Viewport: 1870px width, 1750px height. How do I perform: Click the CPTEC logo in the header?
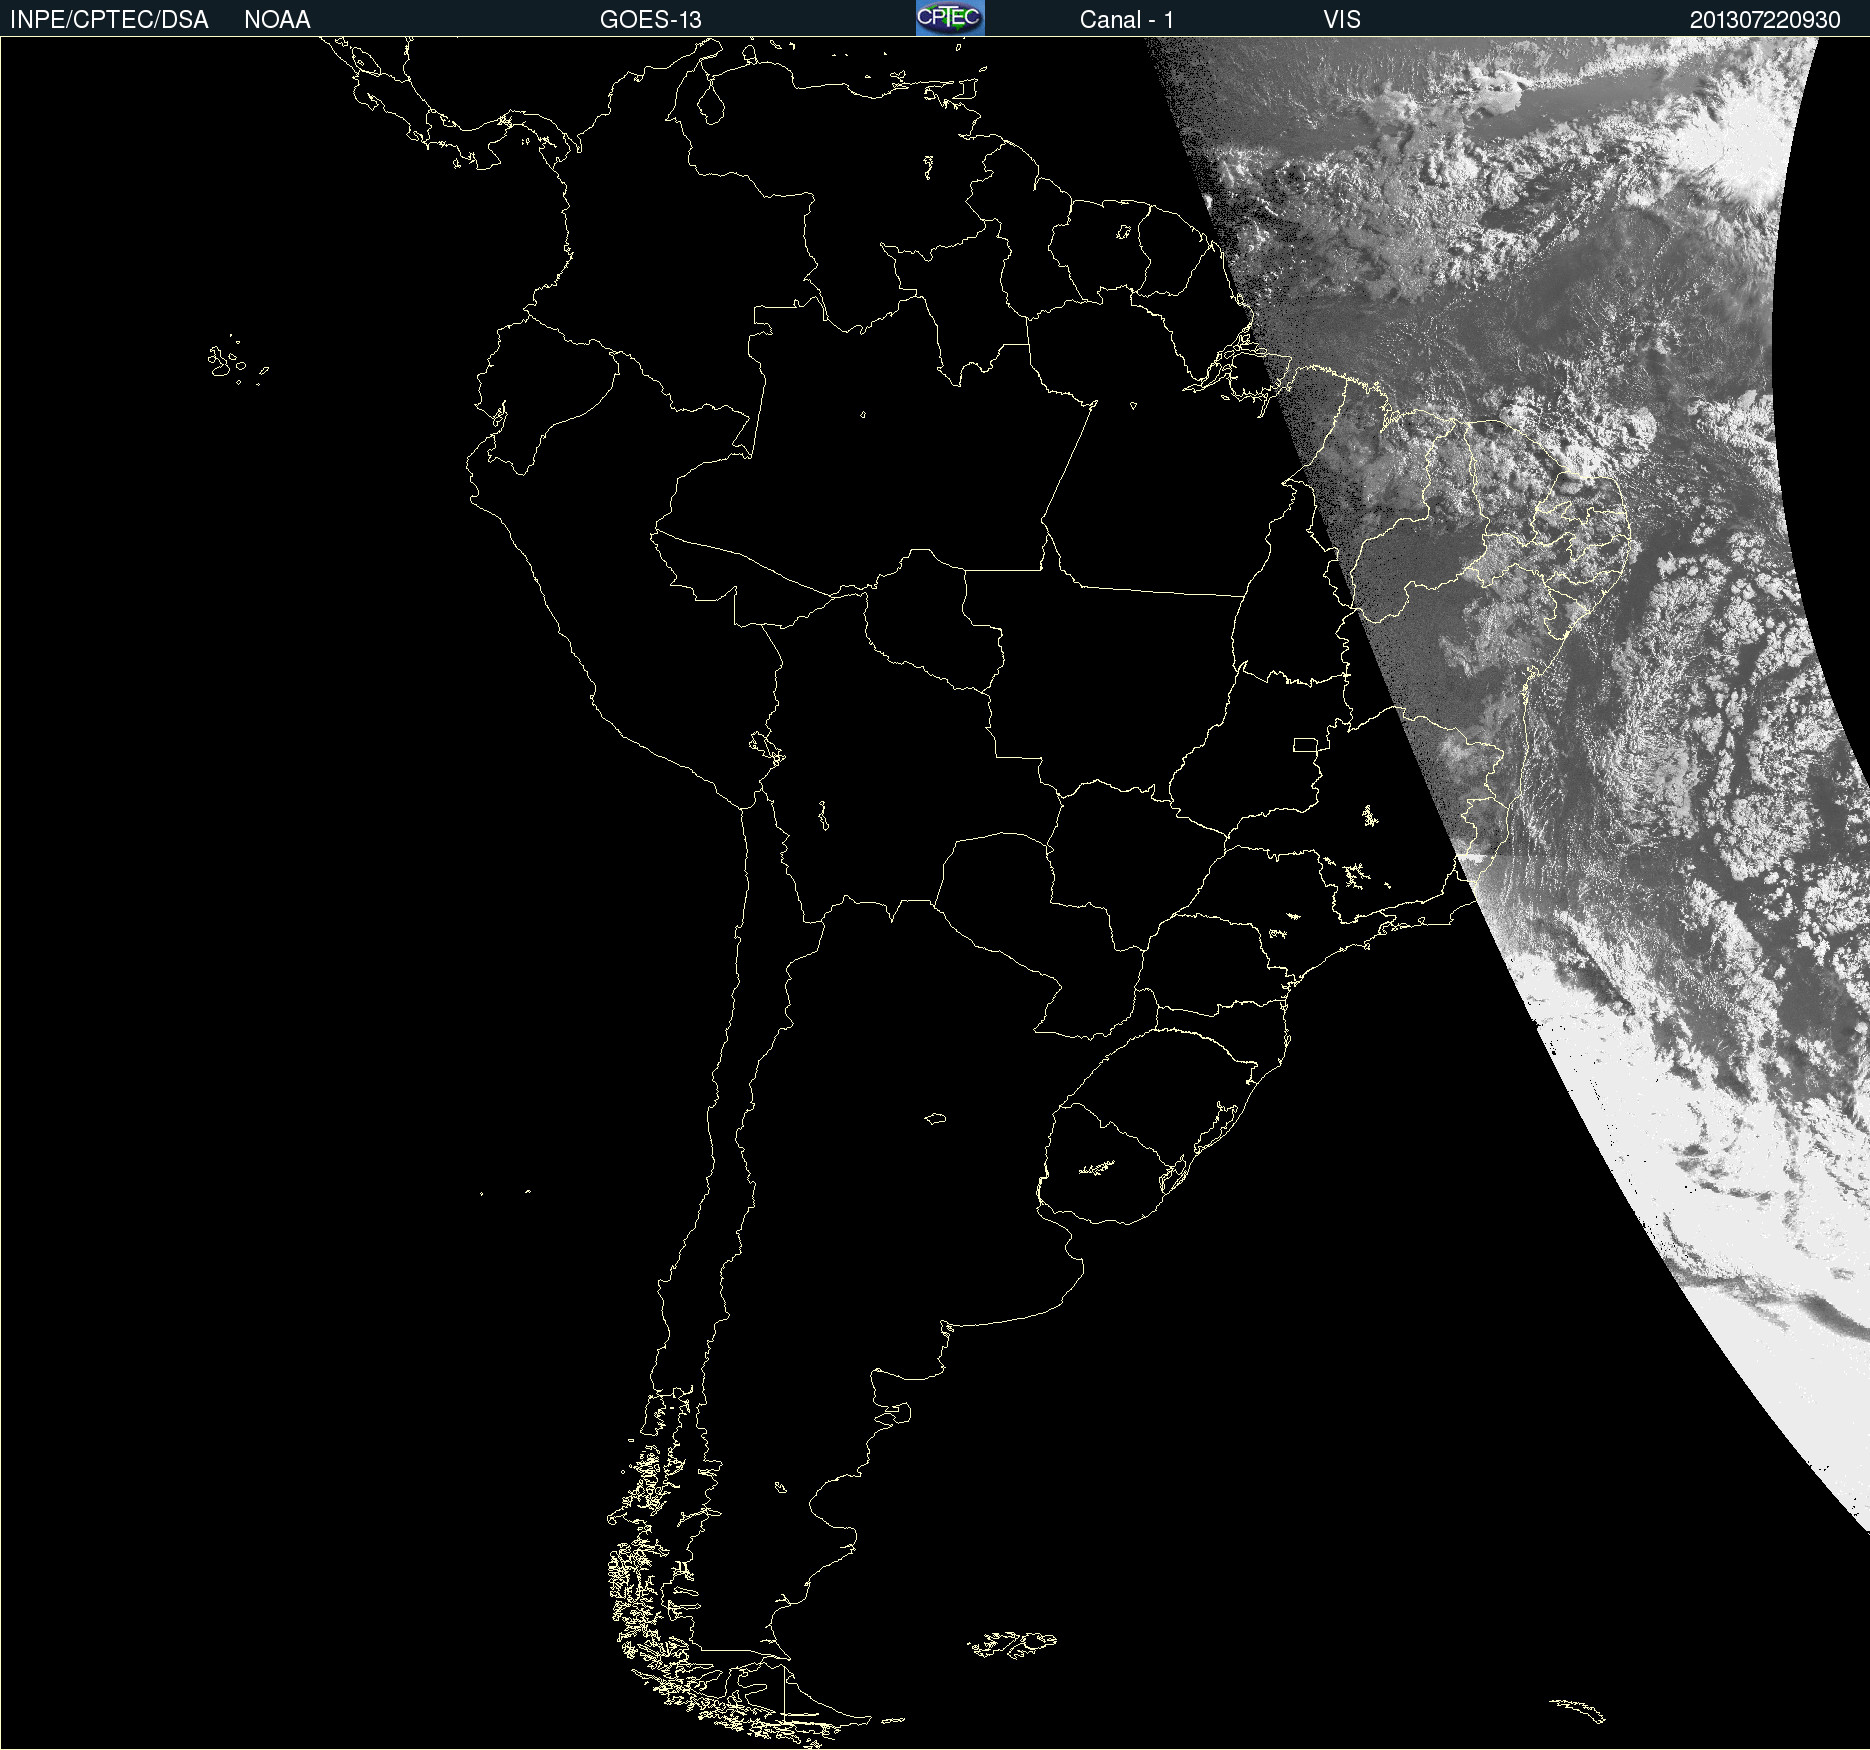click(949, 18)
